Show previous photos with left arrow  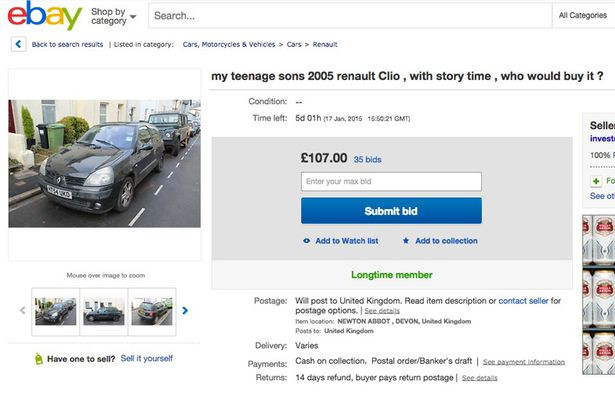[23, 311]
